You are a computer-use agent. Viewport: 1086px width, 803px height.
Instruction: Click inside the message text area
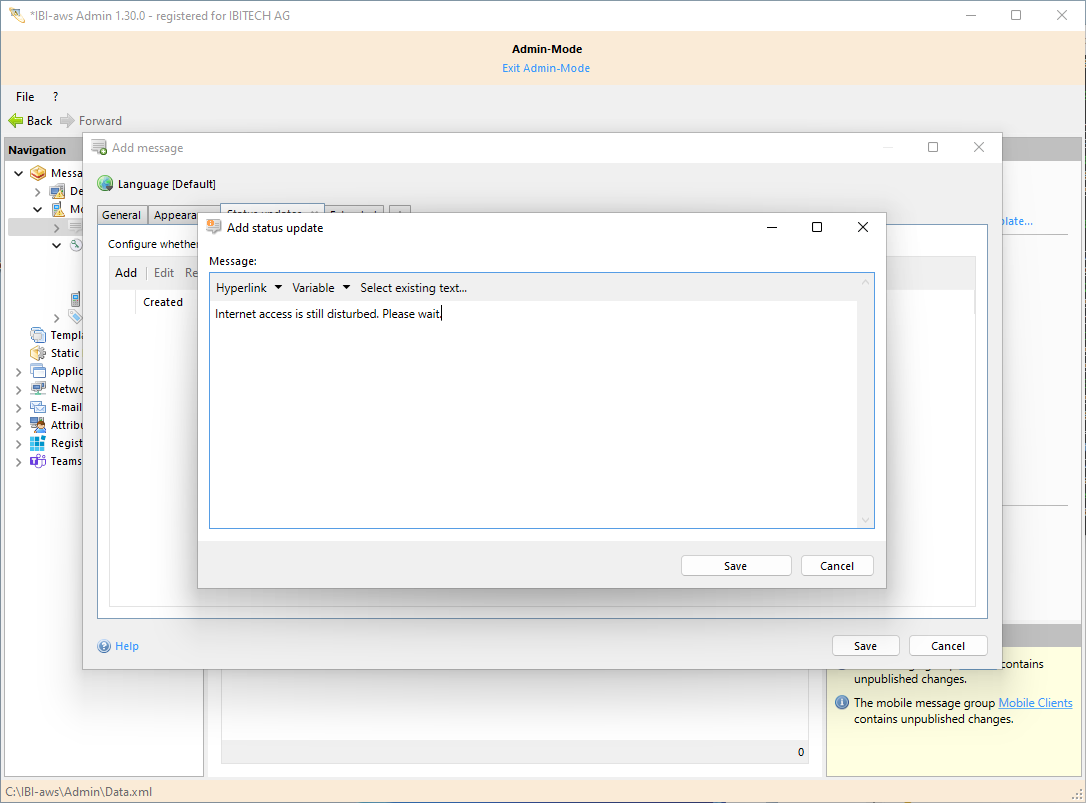(x=535, y=420)
